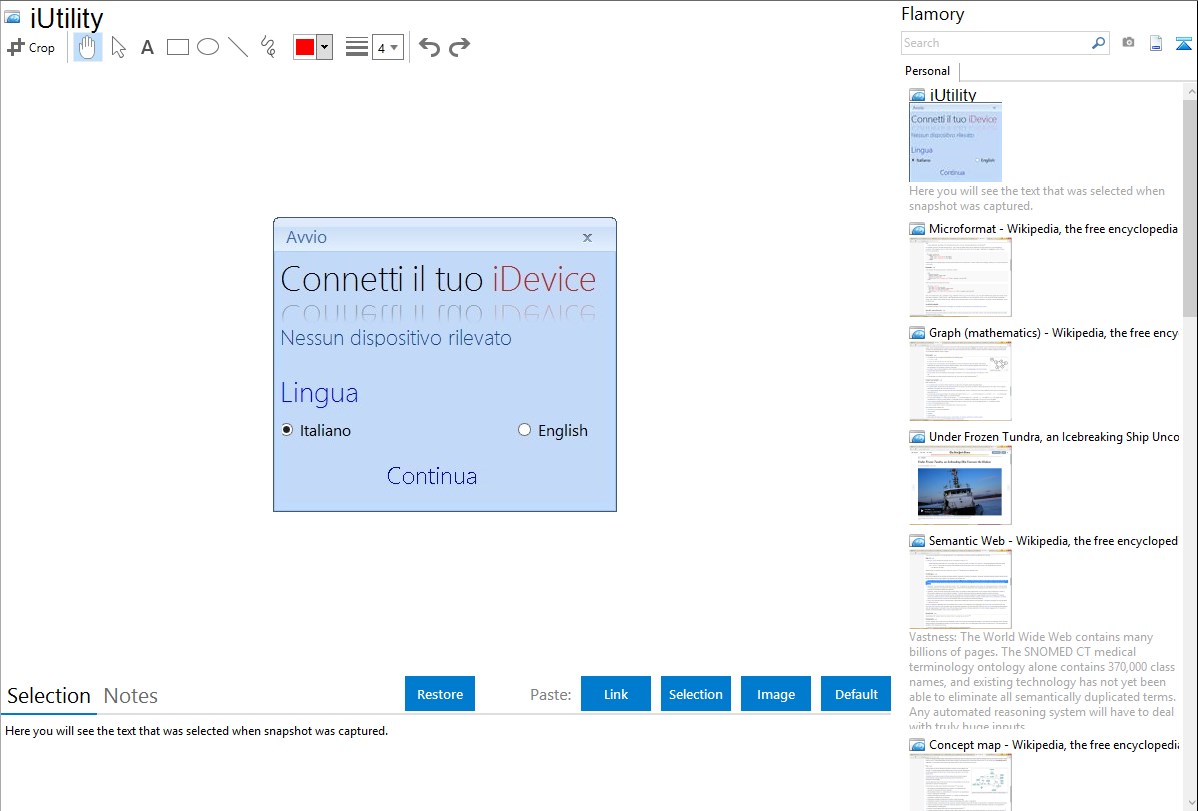Switch to the Notes tab
This screenshot has height=811, width=1198.
click(131, 696)
